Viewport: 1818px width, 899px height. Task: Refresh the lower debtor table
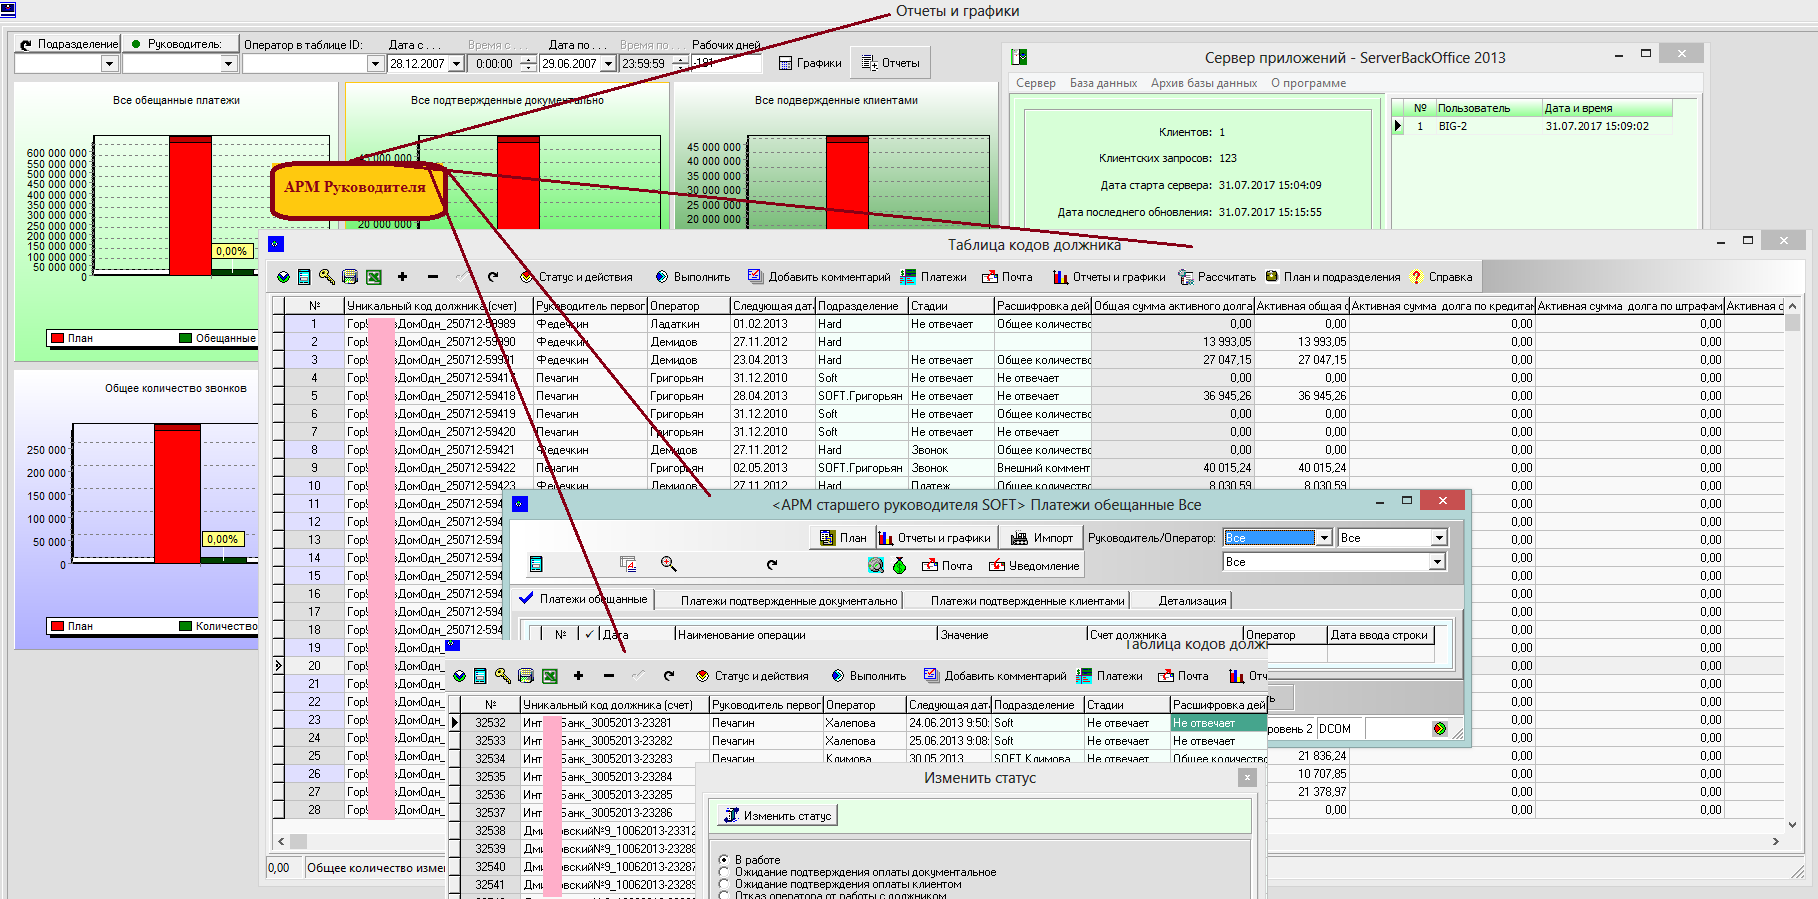(x=669, y=676)
